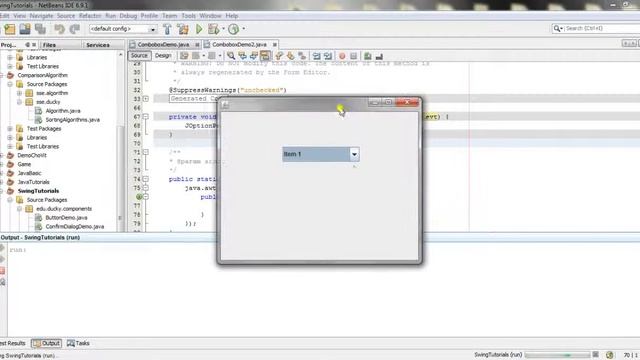640x360 pixels.
Task: Click the Debug Project icon
Action: coord(213,29)
